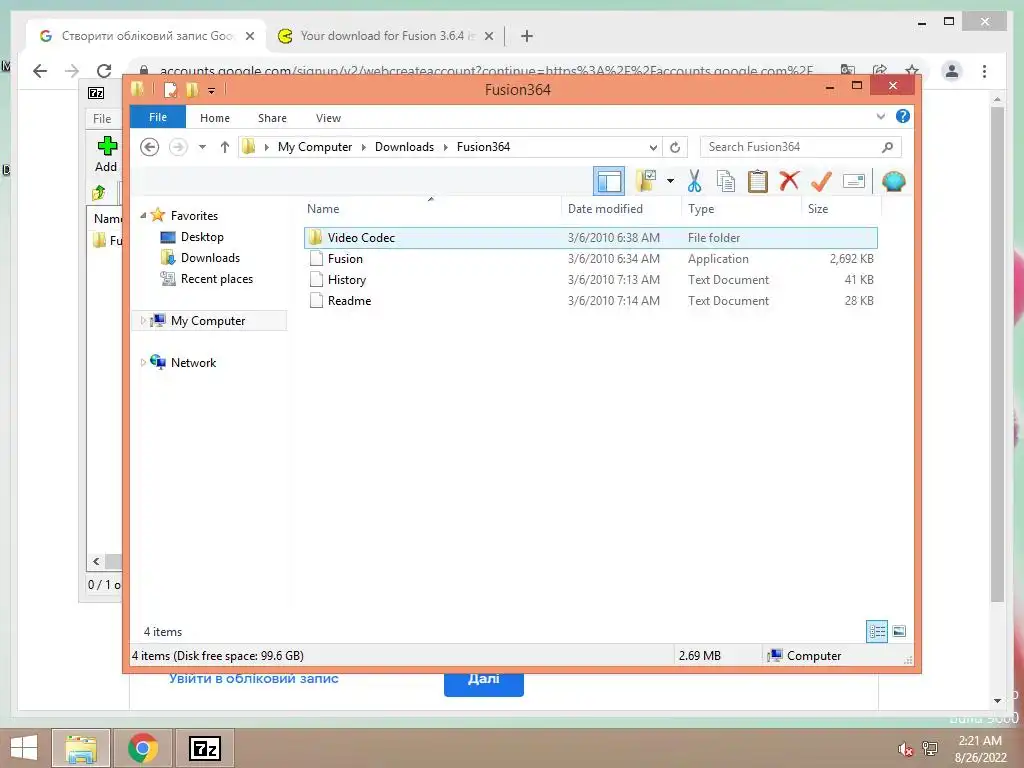The image size is (1024, 768).
Task: Select My Computer in navigation pane
Action: [x=208, y=321]
